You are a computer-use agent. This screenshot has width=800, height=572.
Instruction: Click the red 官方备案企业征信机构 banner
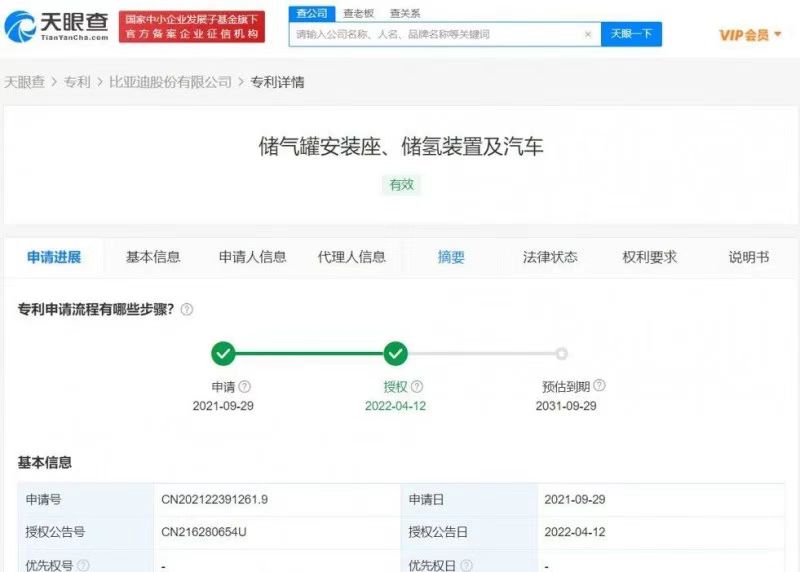point(192,27)
